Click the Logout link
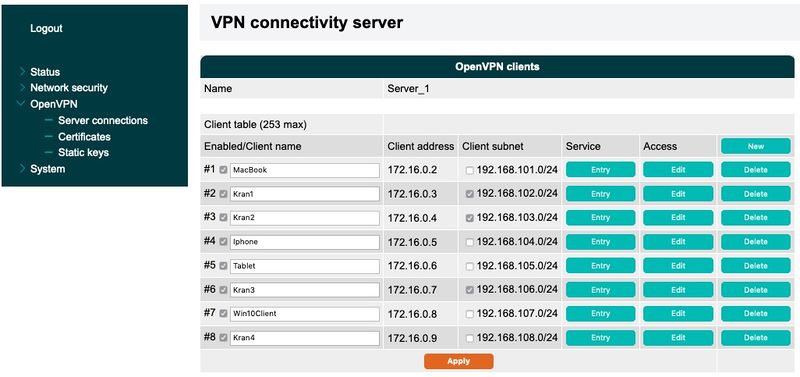 tap(46, 29)
